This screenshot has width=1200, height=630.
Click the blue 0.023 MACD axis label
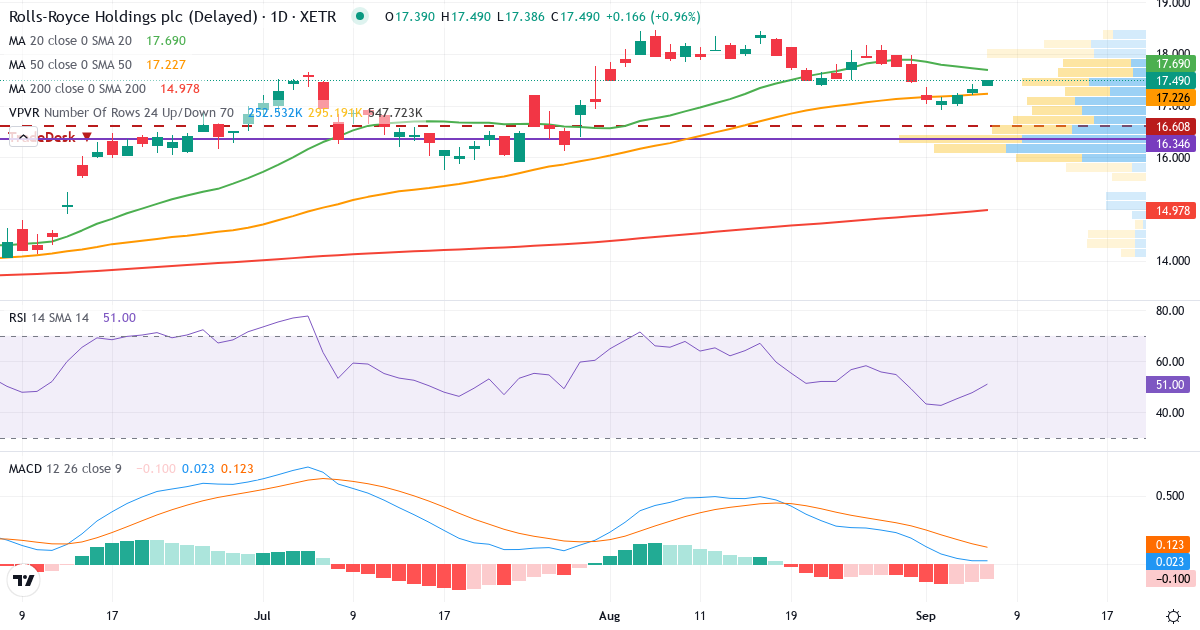[x=1166, y=562]
